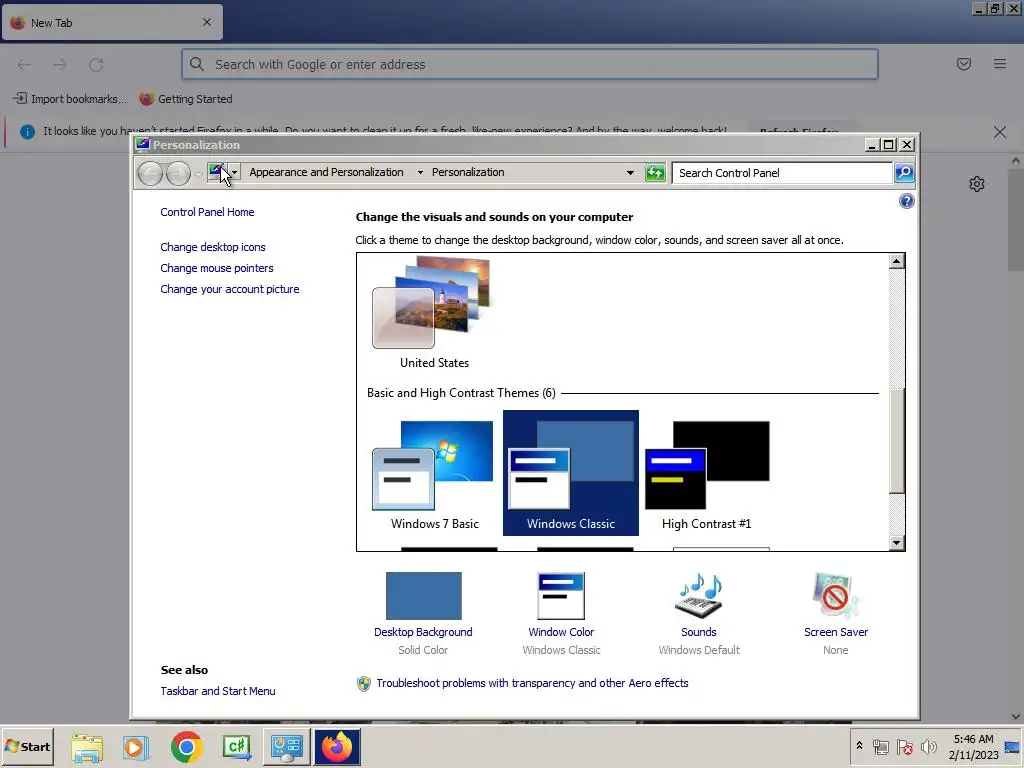Go forward in Personalization window
This screenshot has height=768, width=1024.
(x=178, y=173)
